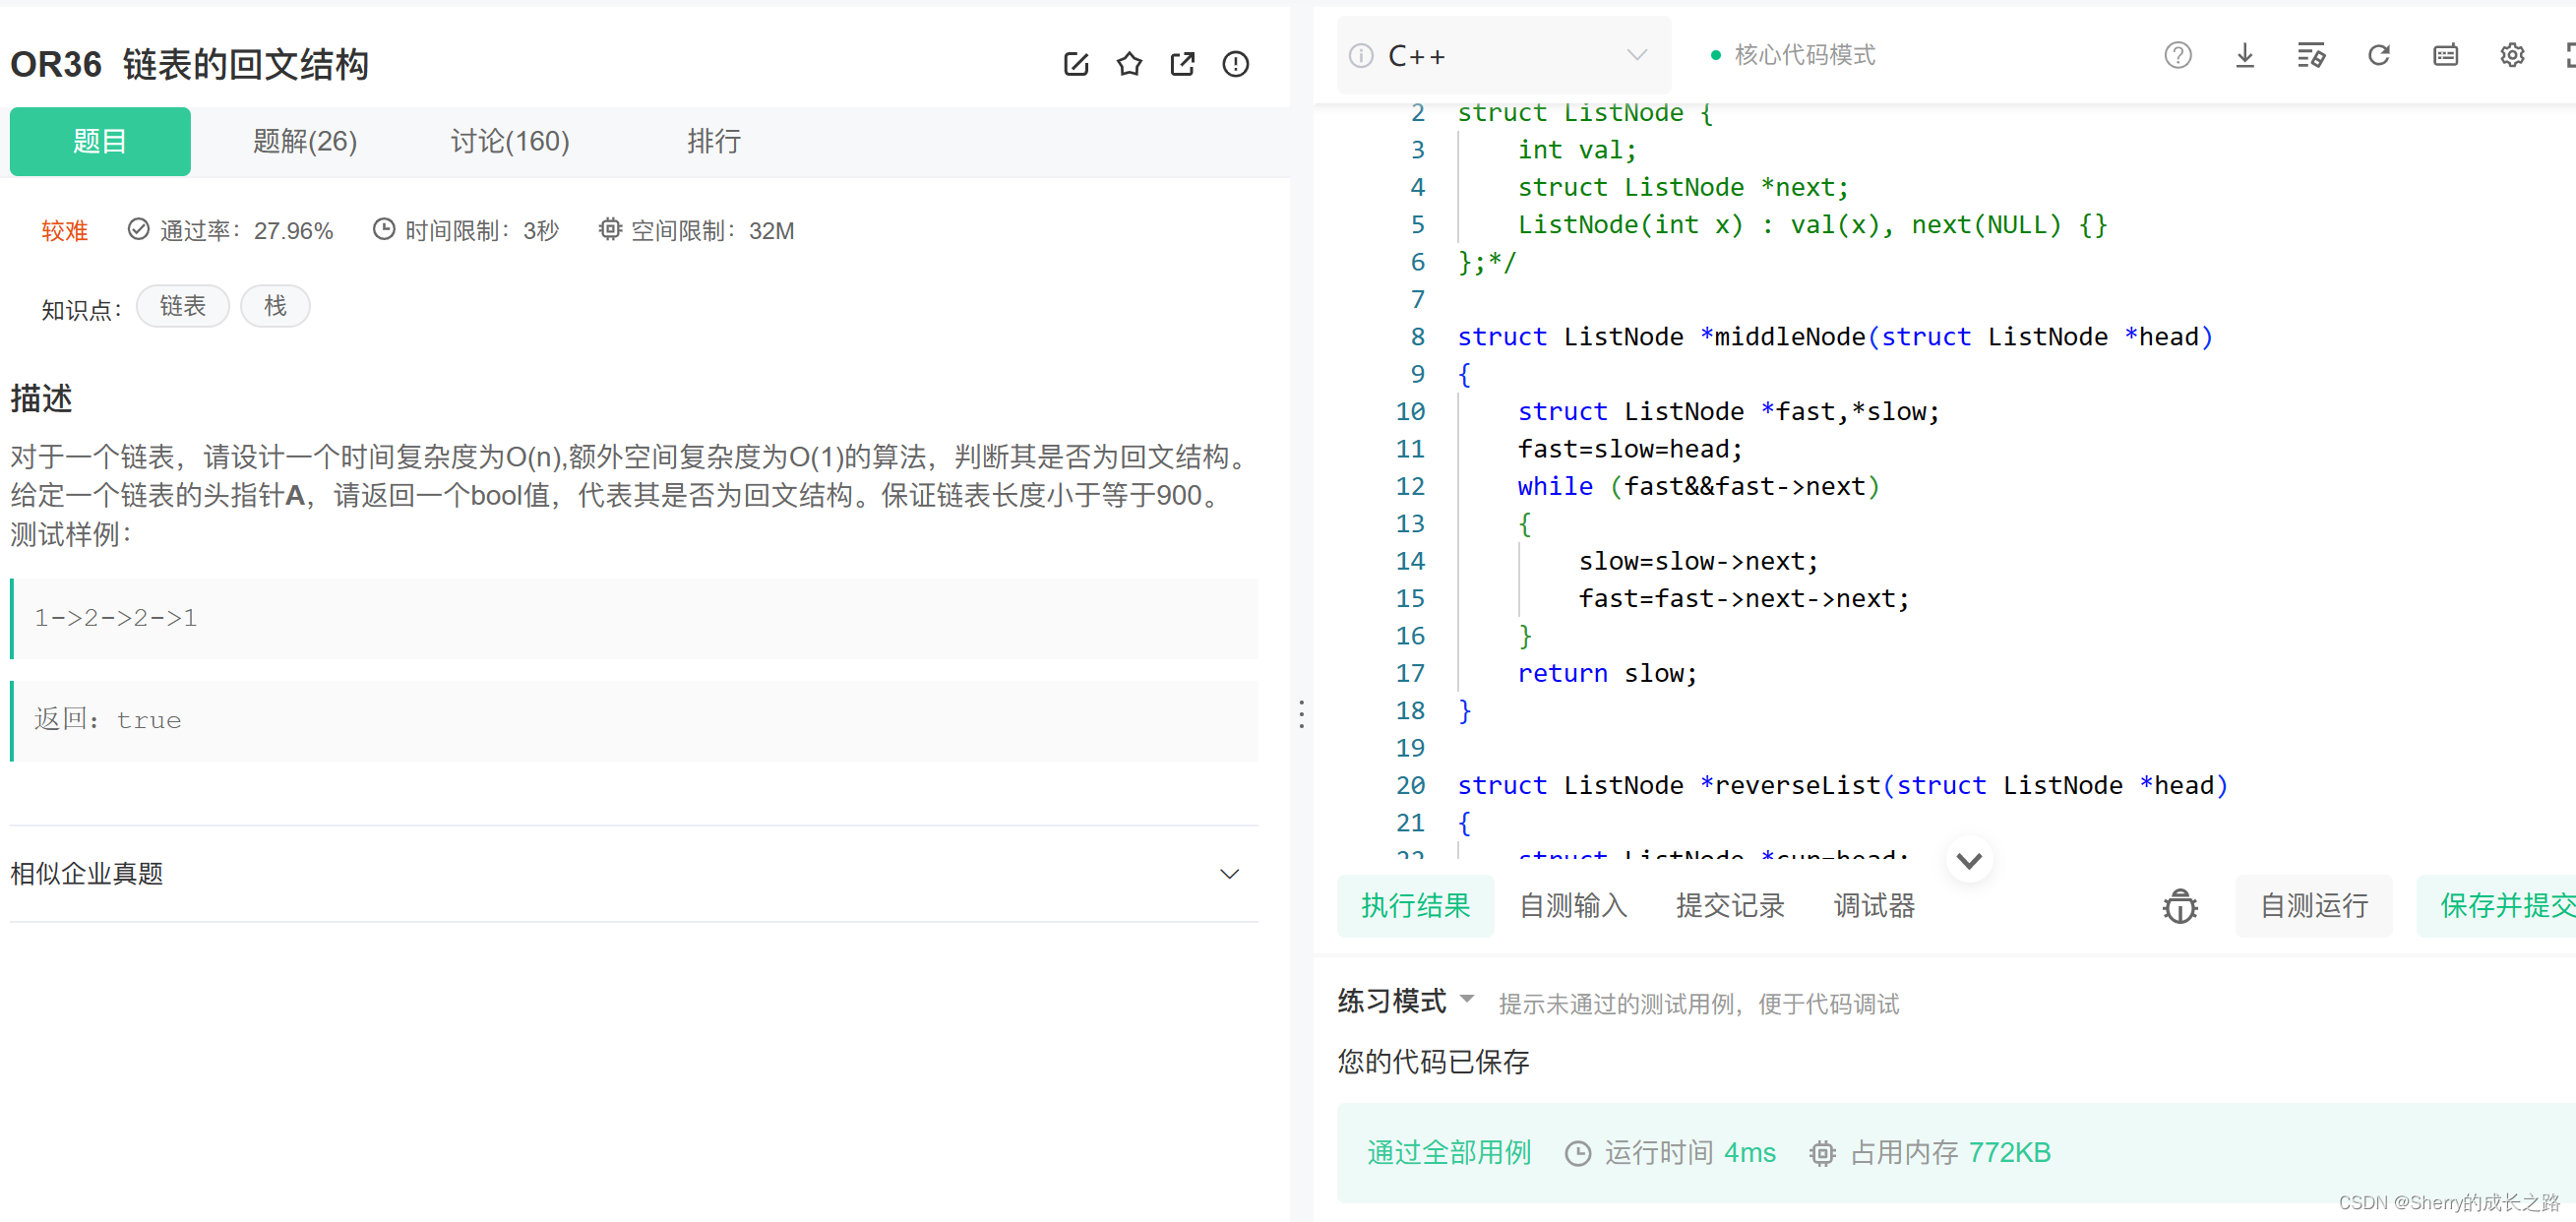This screenshot has height=1222, width=2576.
Task: Select the 执行结果 tab
Action: point(1415,906)
